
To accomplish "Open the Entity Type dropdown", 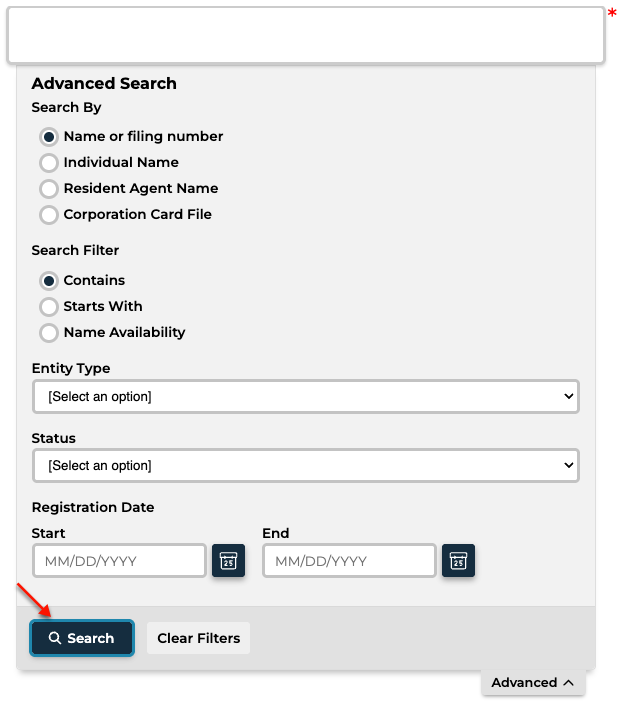I will 306,397.
